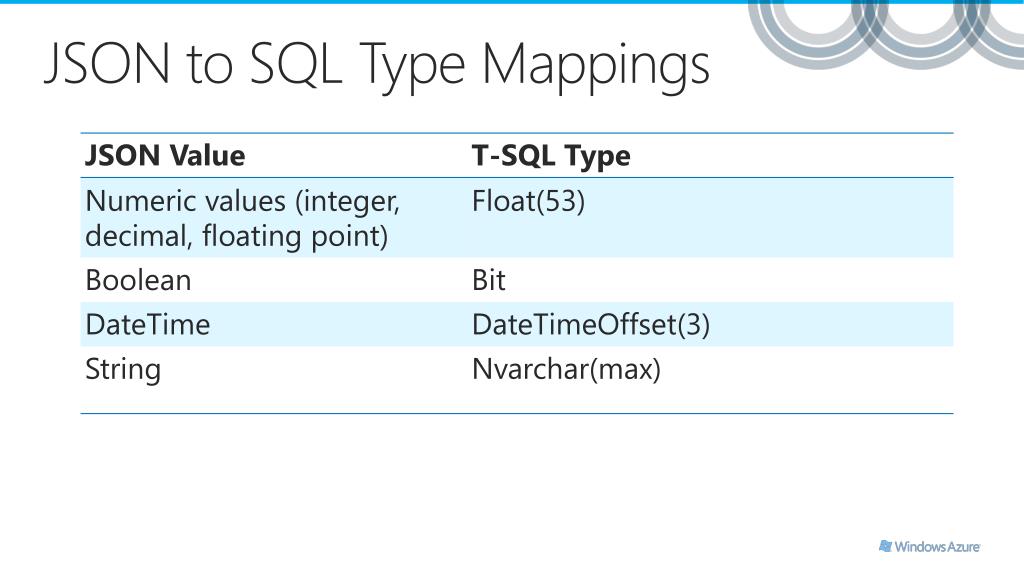Click the decorative circles graphic in corner
Image resolution: width=1024 pixels, height=576 pixels.
[886, 33]
